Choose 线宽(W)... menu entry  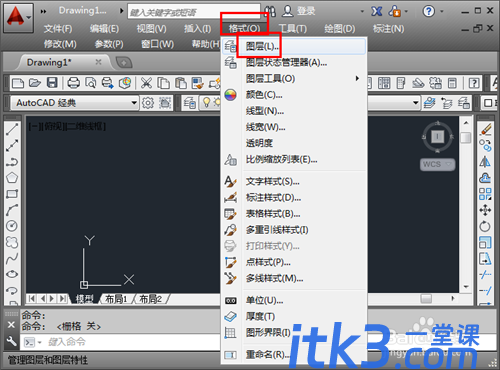tap(294, 127)
